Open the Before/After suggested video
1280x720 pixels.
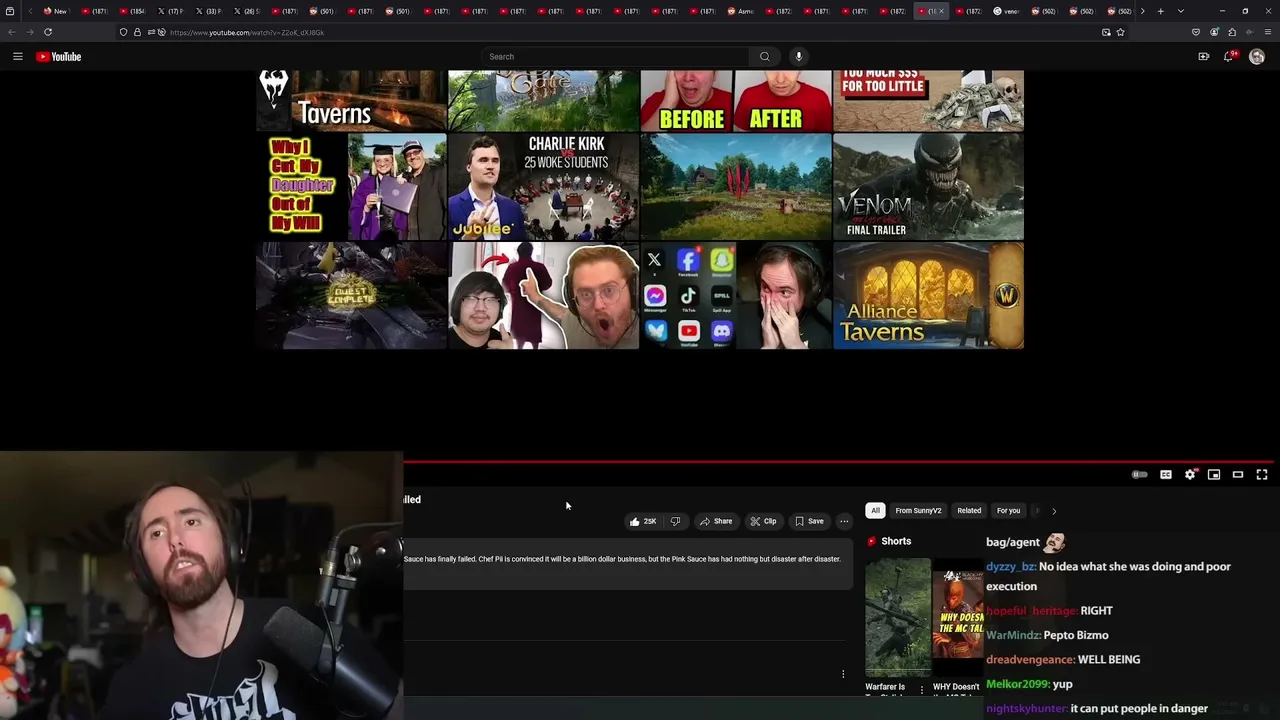[735, 100]
